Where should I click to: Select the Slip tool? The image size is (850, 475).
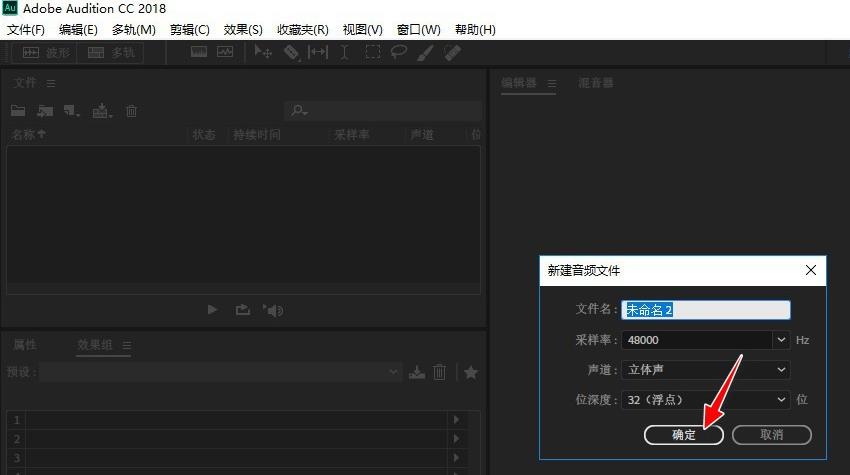318,53
